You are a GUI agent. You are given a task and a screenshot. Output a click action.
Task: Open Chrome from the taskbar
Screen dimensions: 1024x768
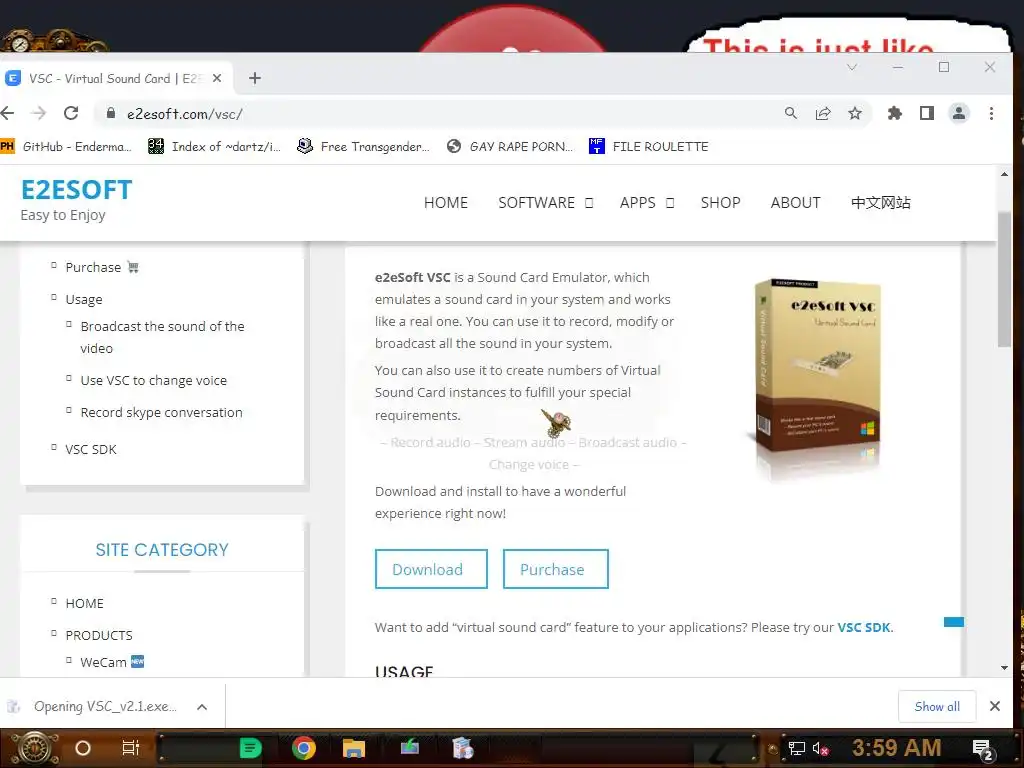coord(304,748)
